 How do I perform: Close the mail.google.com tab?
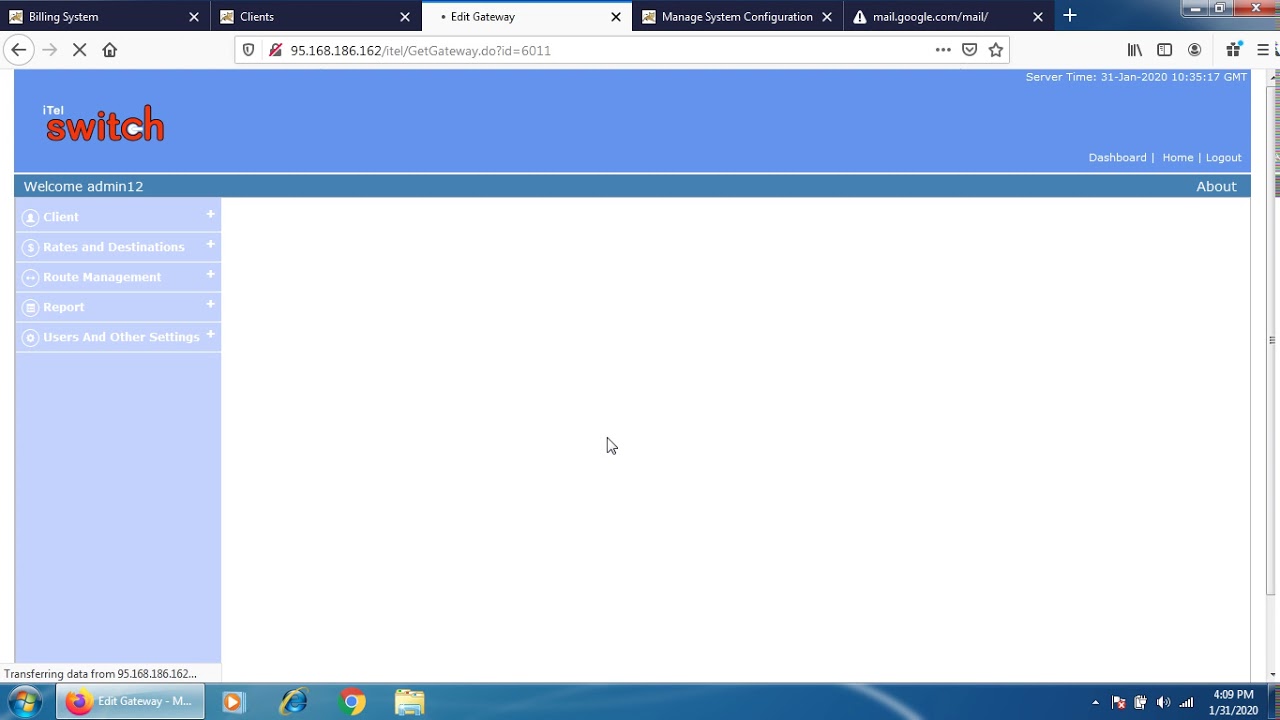point(1038,16)
